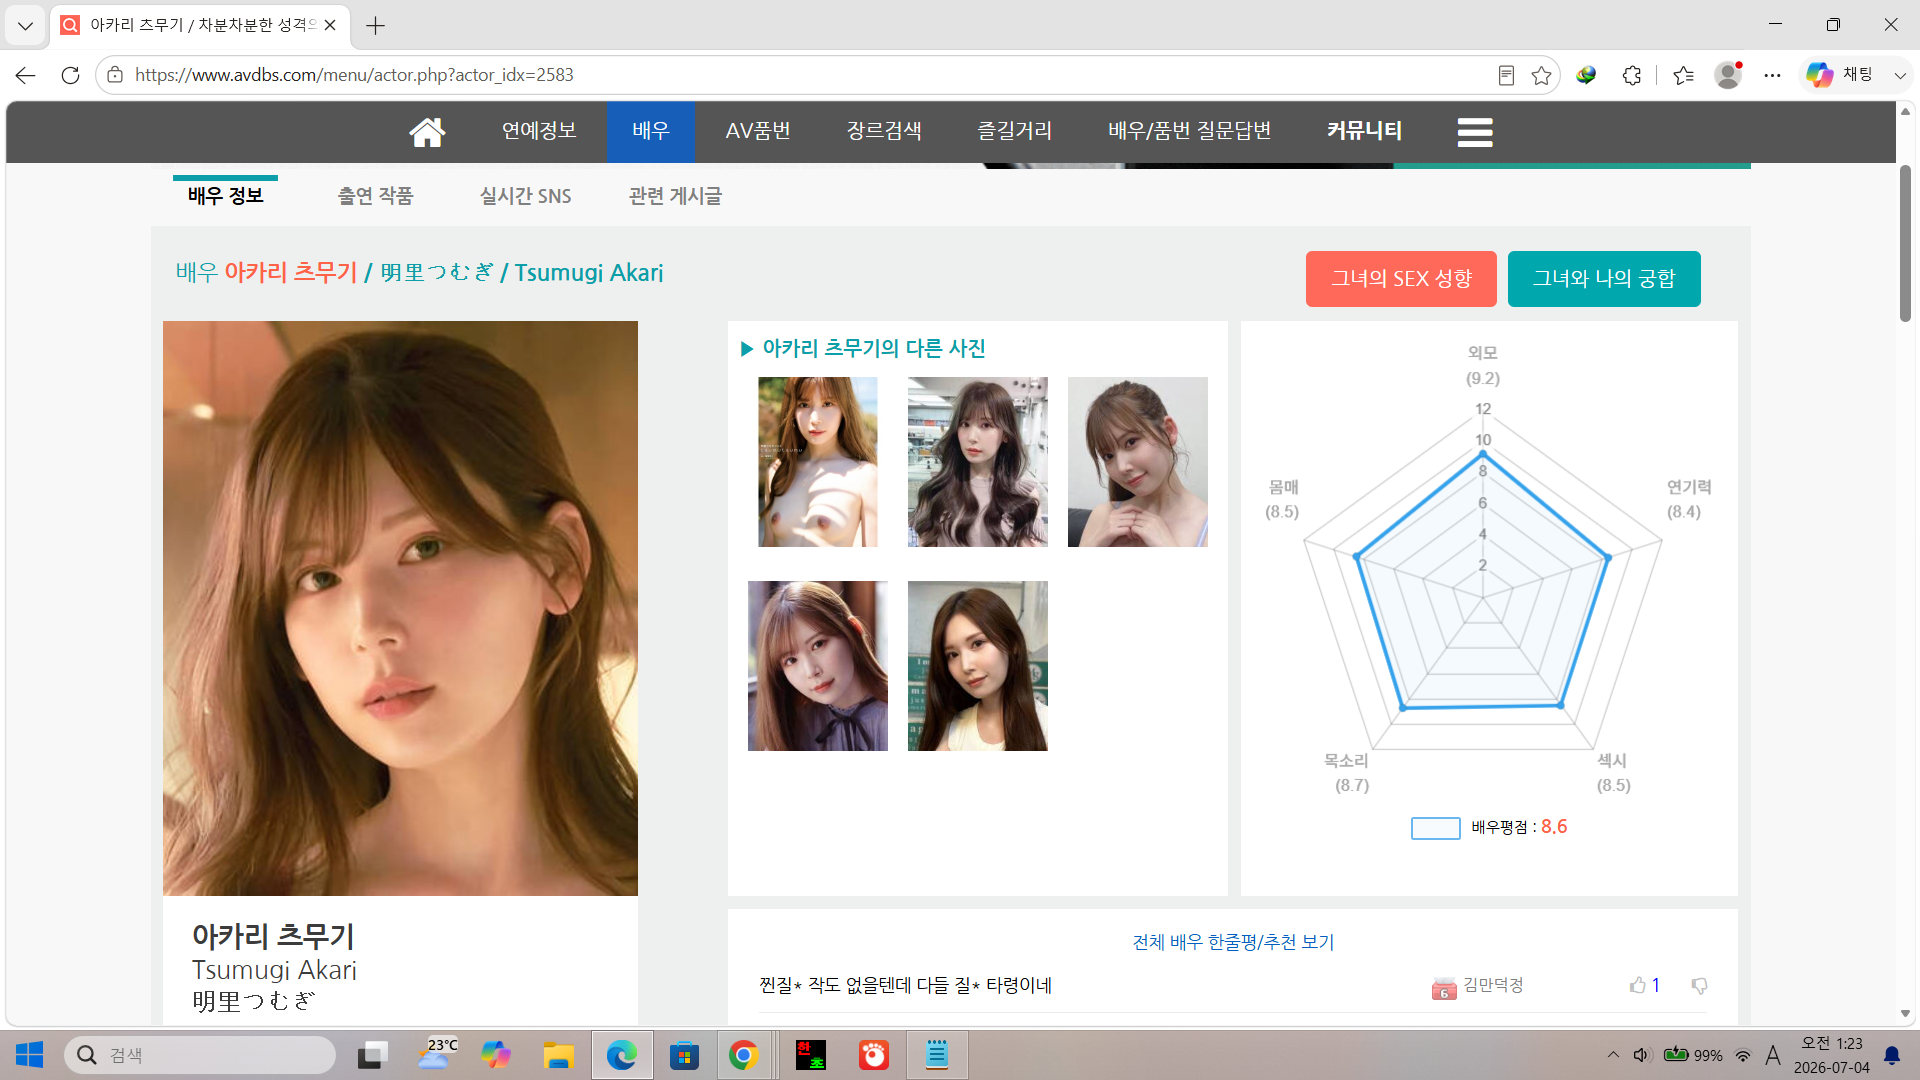Open the immersive reader icon in address bar
Image resolution: width=1920 pixels, height=1080 pixels.
(x=1506, y=75)
